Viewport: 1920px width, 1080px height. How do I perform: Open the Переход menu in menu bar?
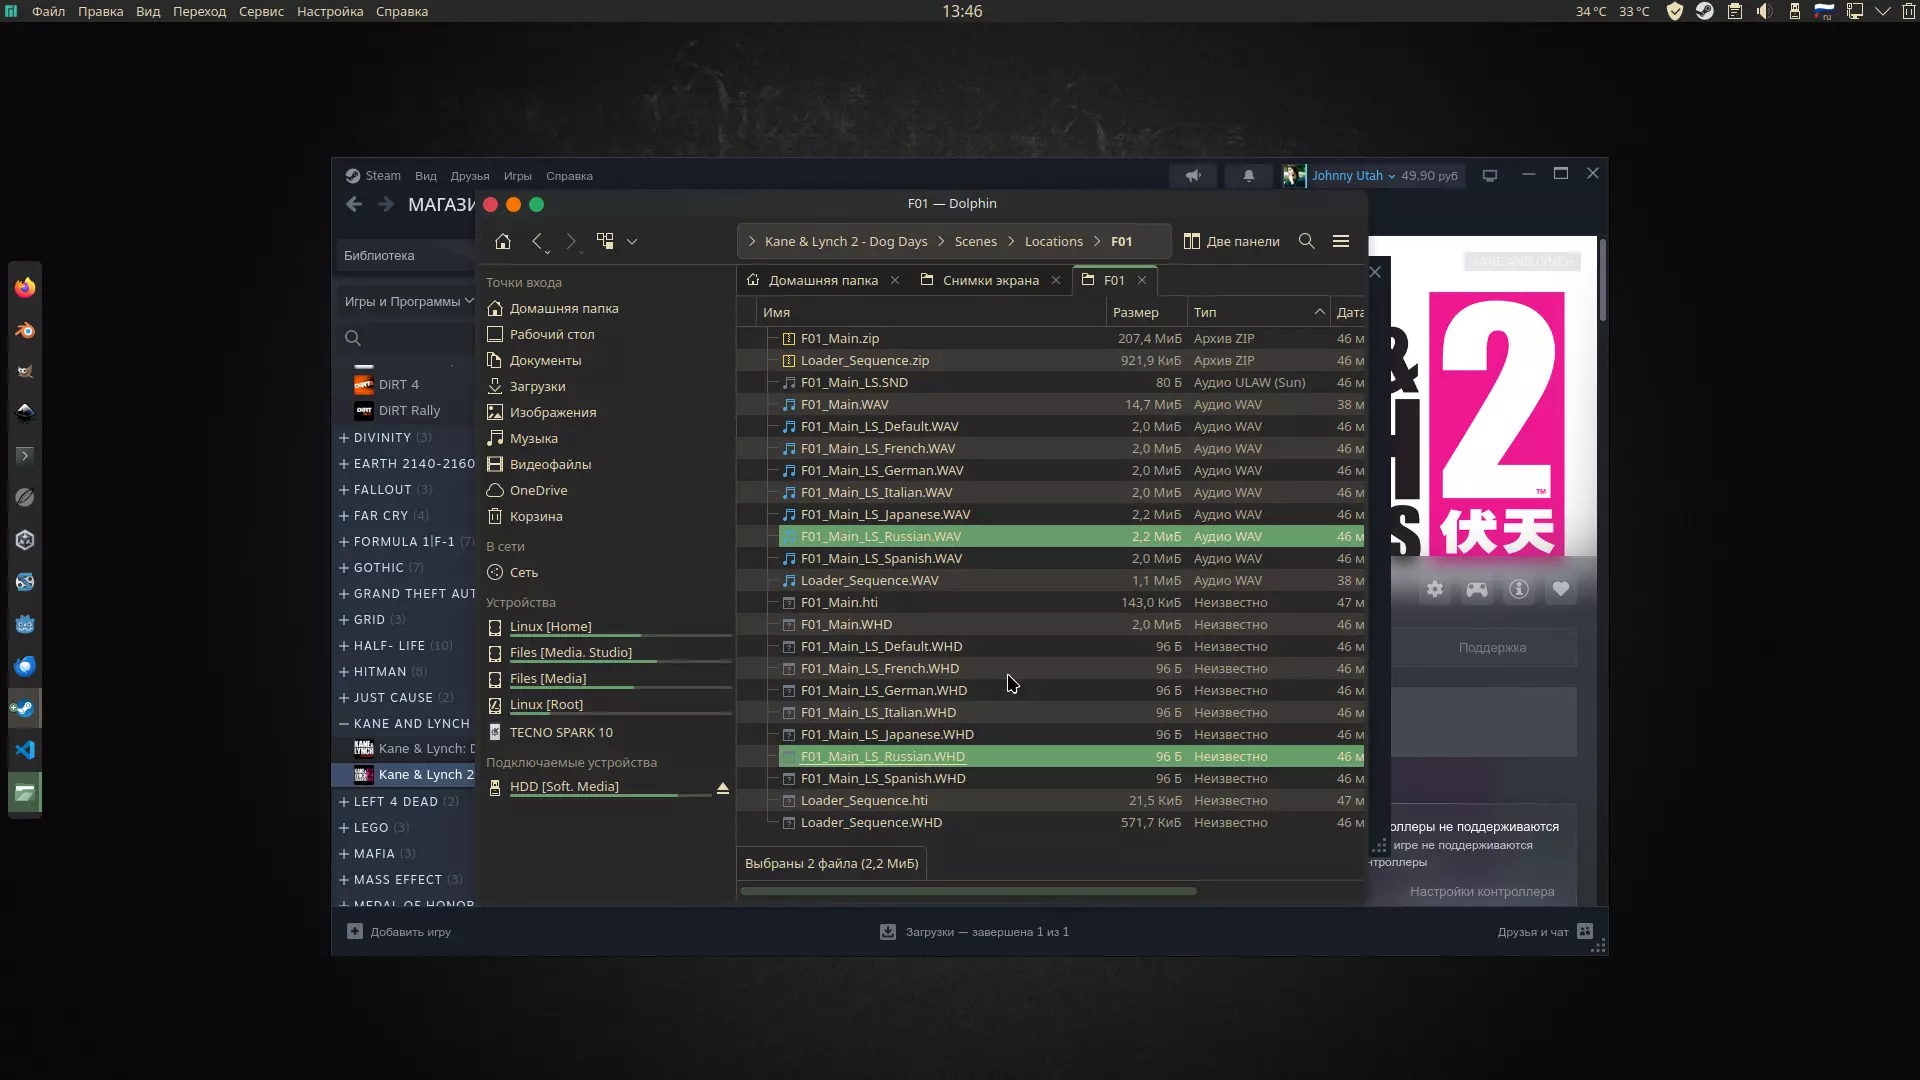tap(199, 11)
